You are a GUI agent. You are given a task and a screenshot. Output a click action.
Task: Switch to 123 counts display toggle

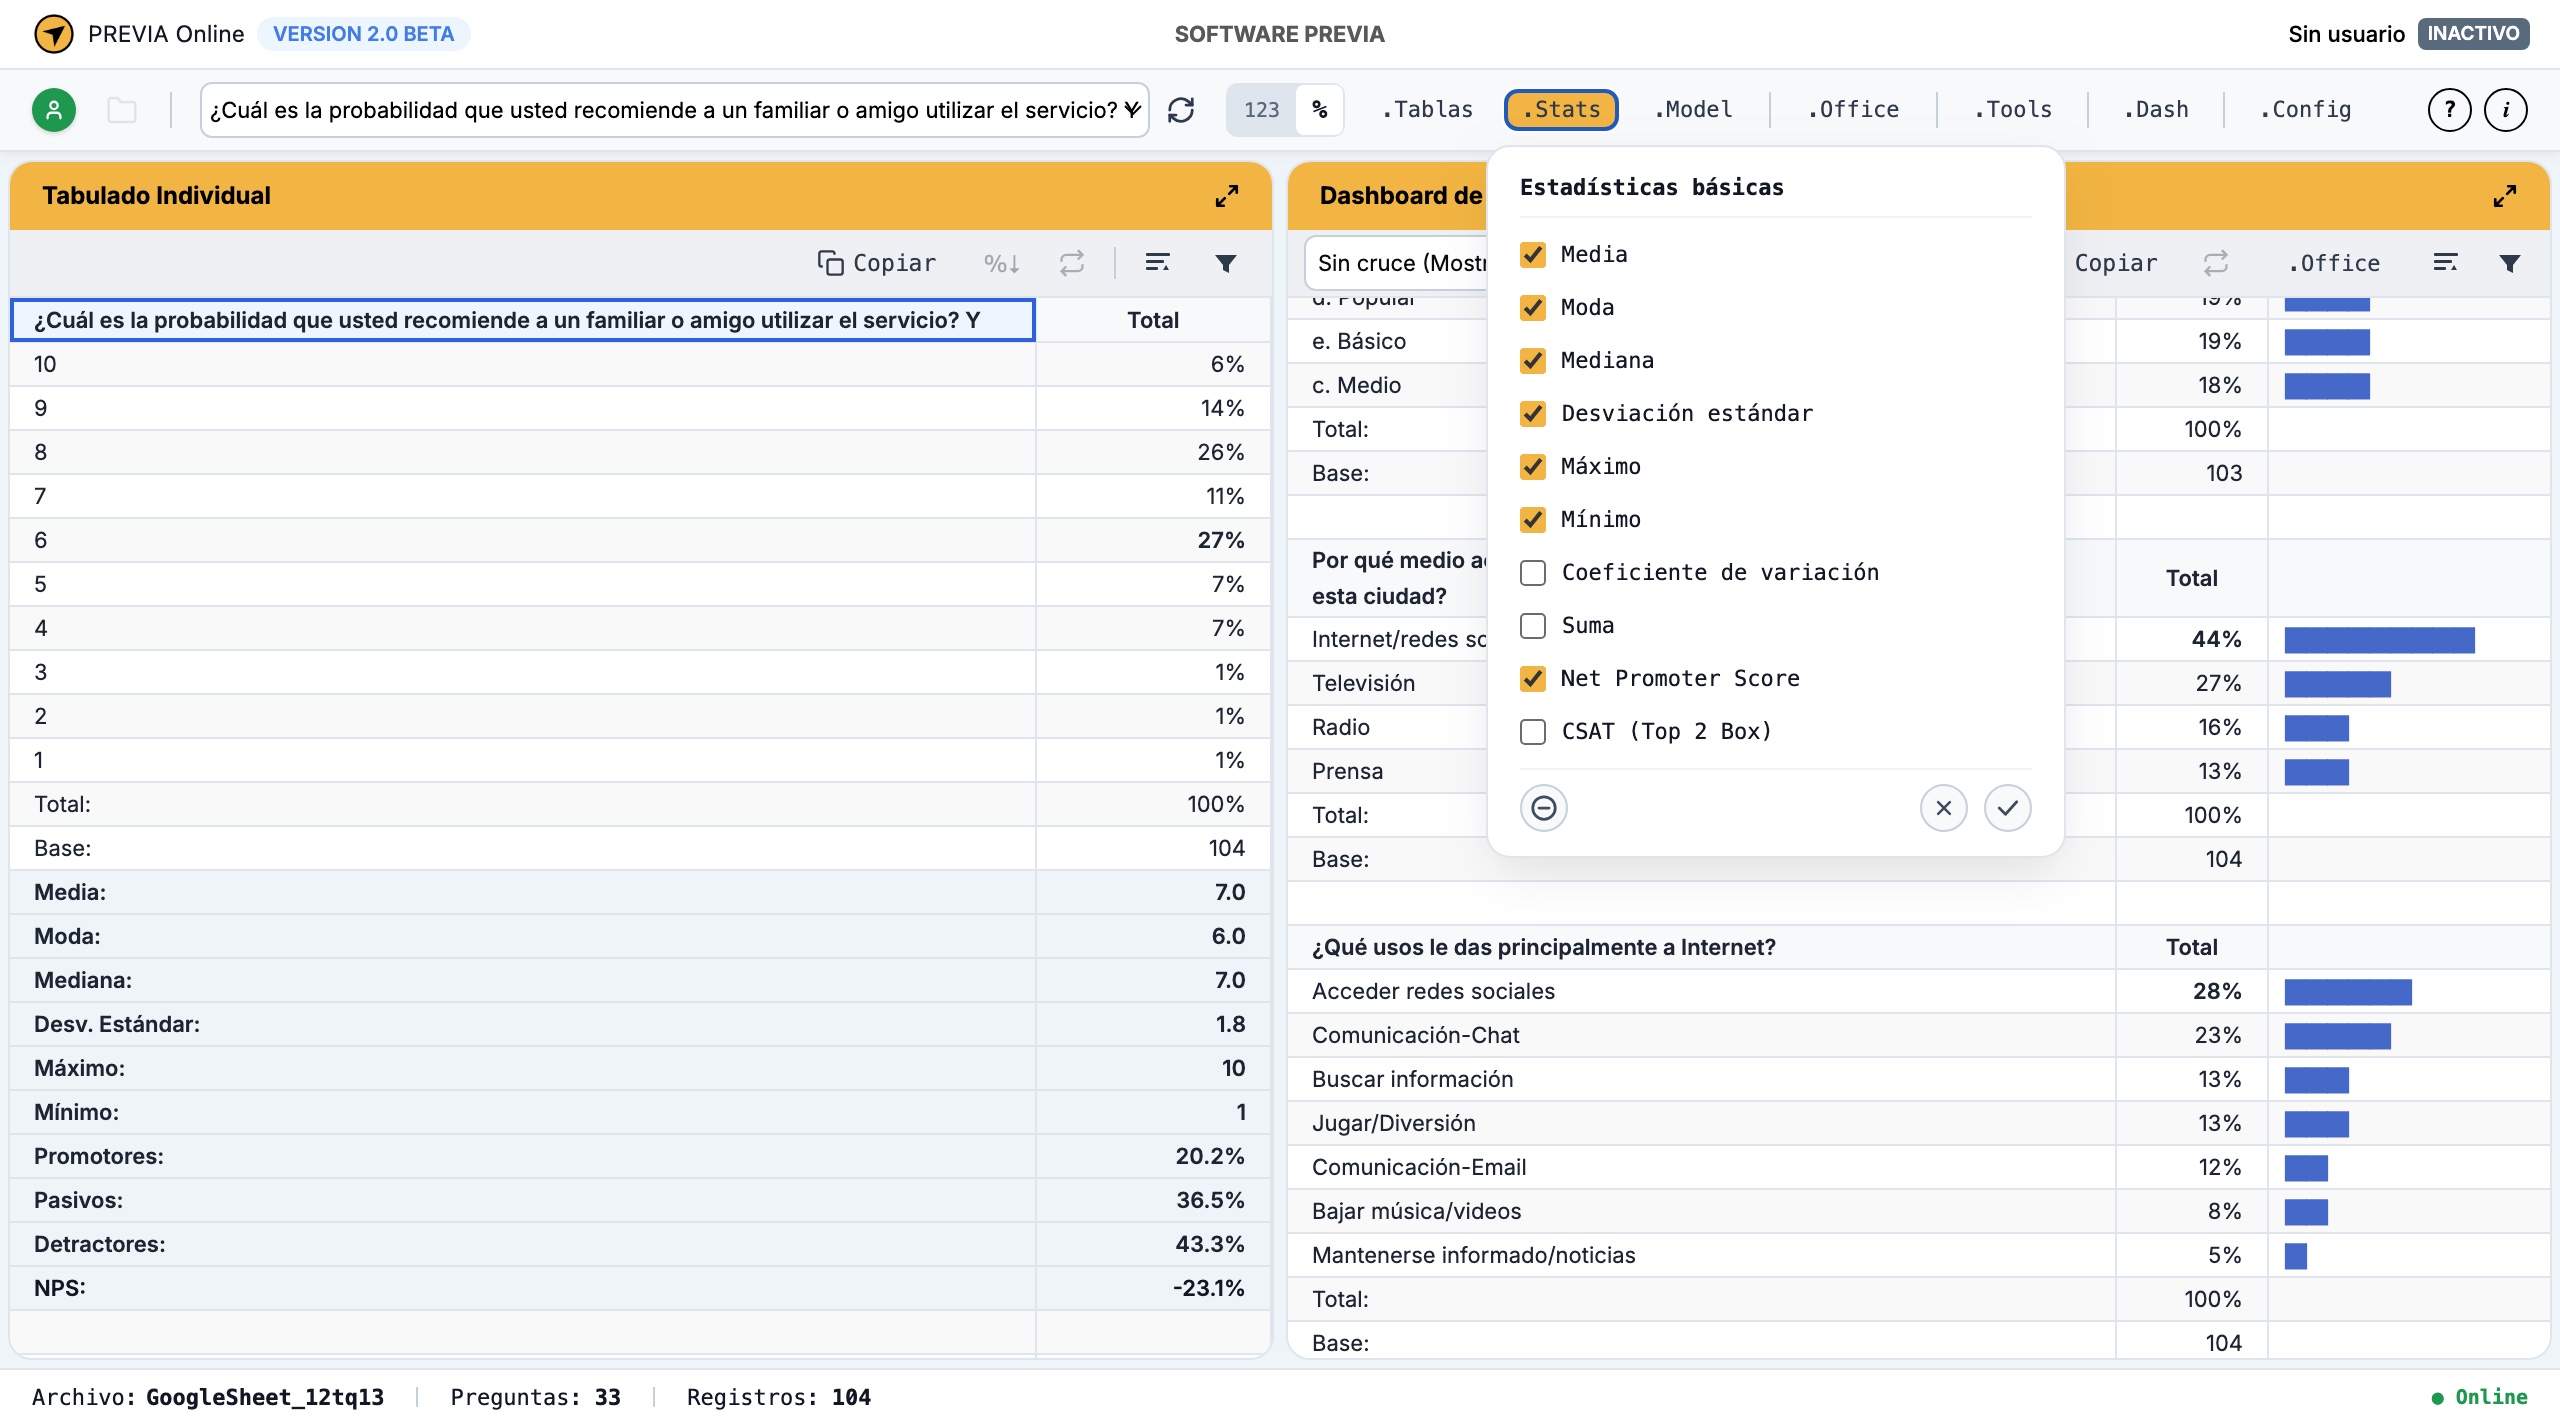[1262, 110]
